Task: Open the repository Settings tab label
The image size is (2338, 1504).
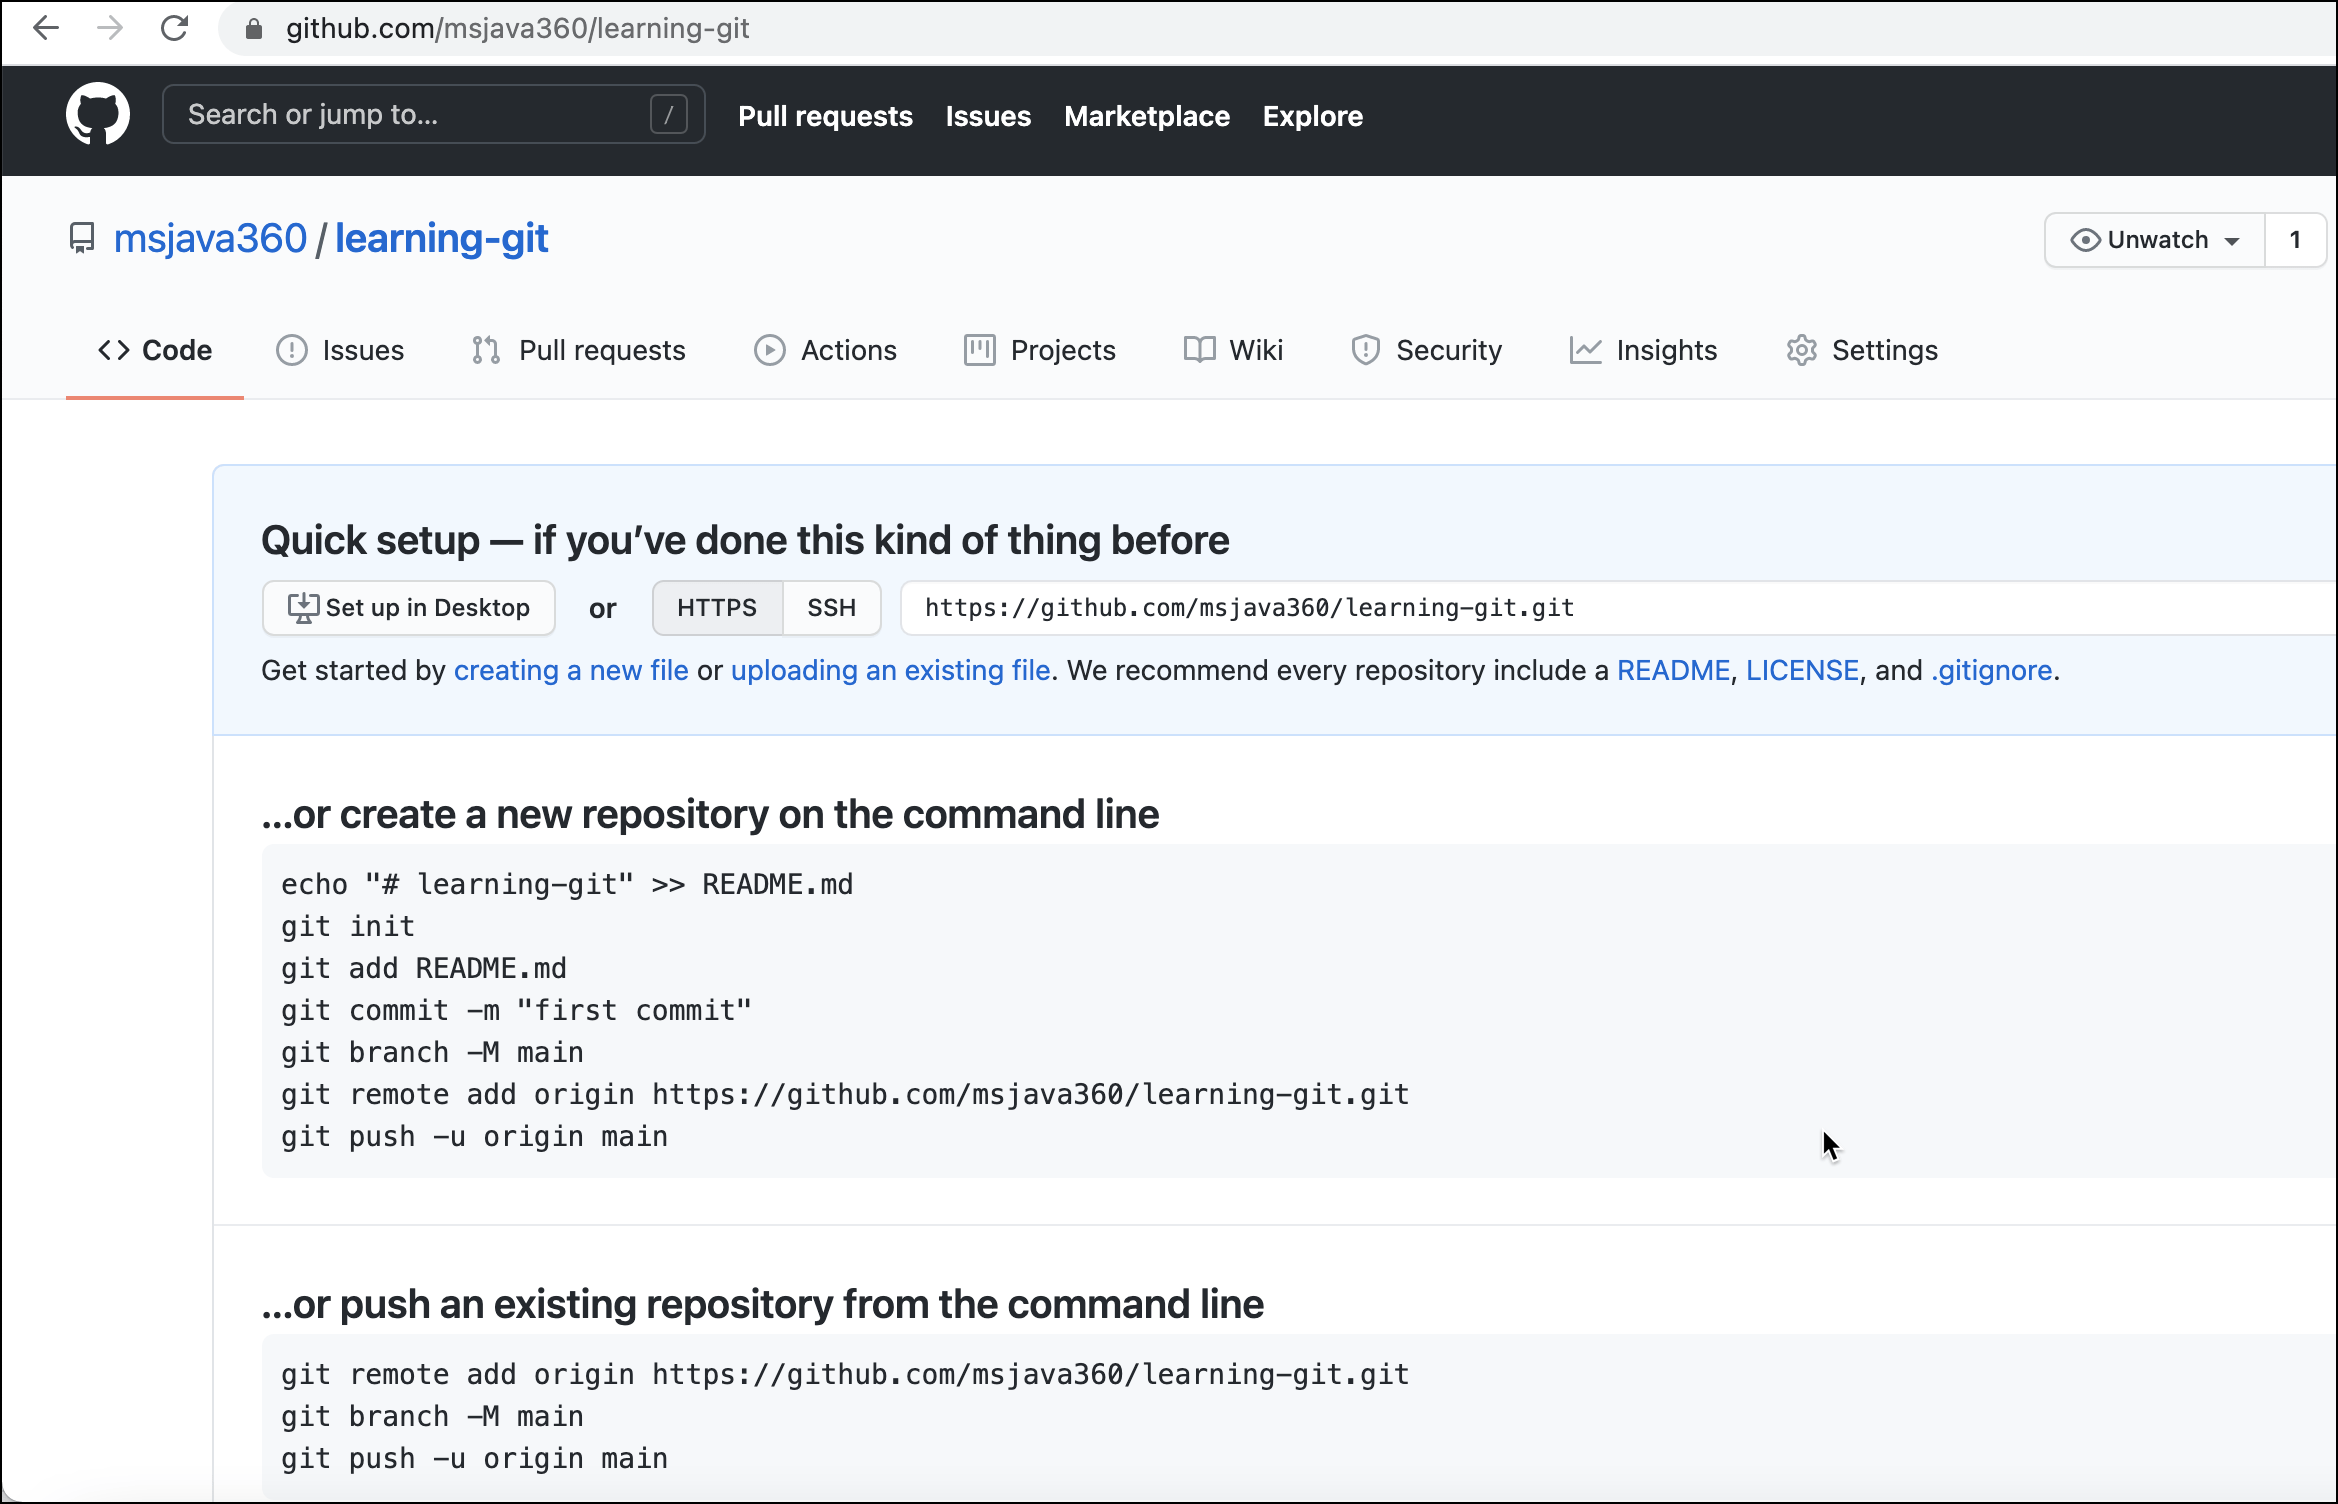Action: coord(1884,350)
